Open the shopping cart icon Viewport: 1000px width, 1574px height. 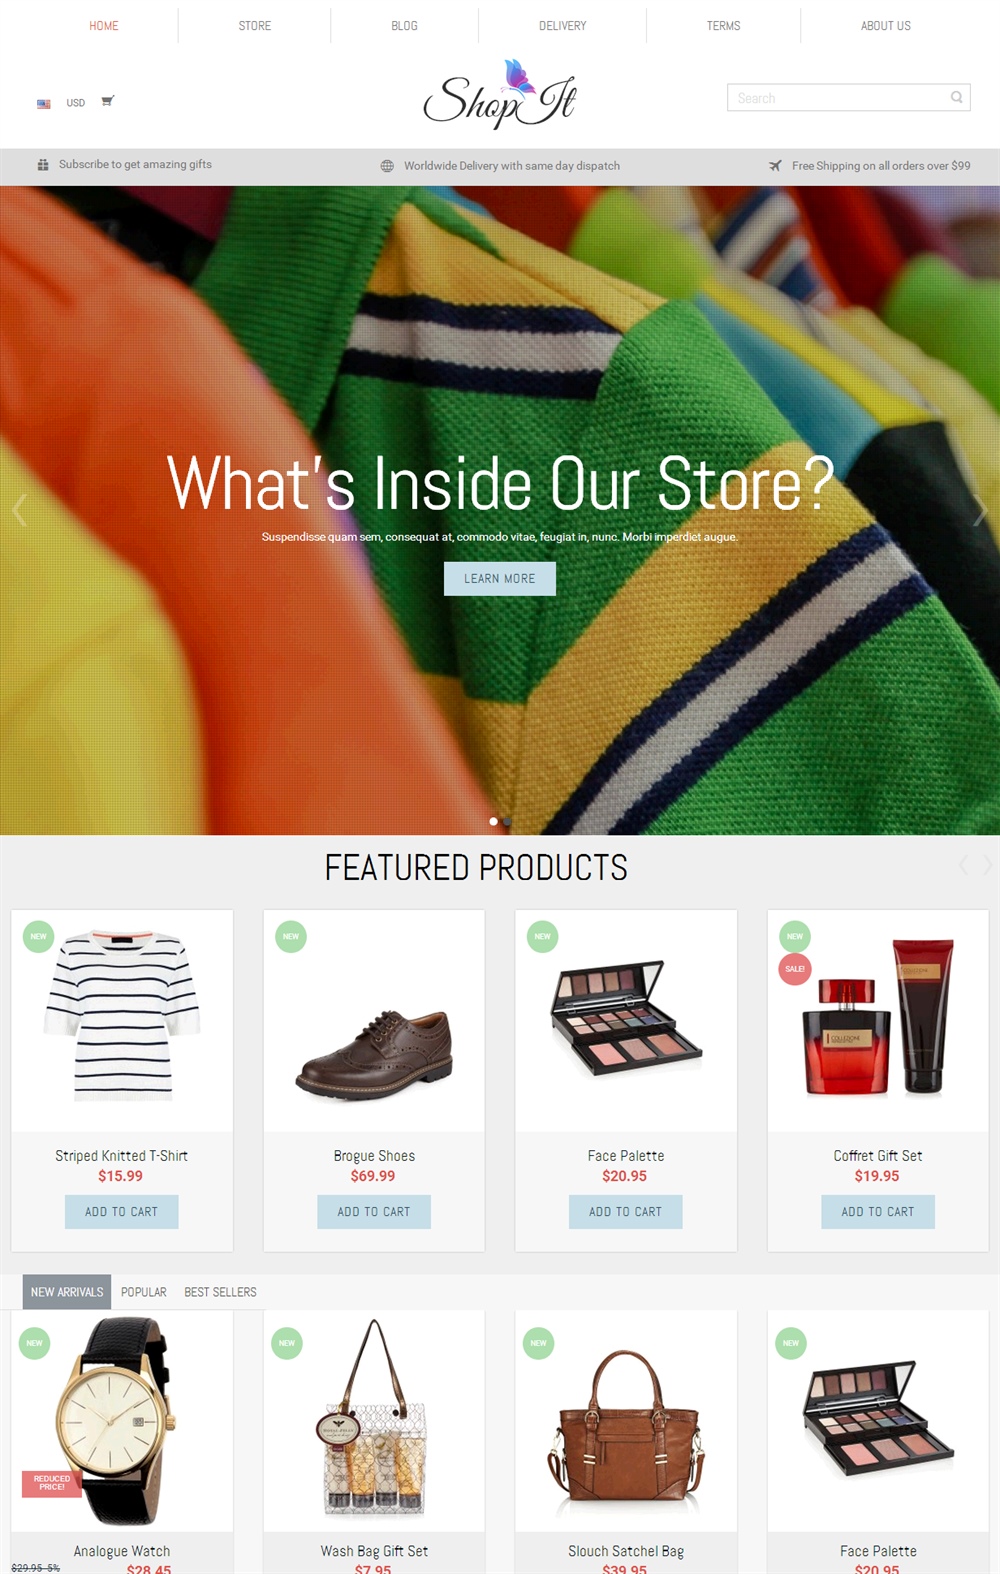click(108, 101)
